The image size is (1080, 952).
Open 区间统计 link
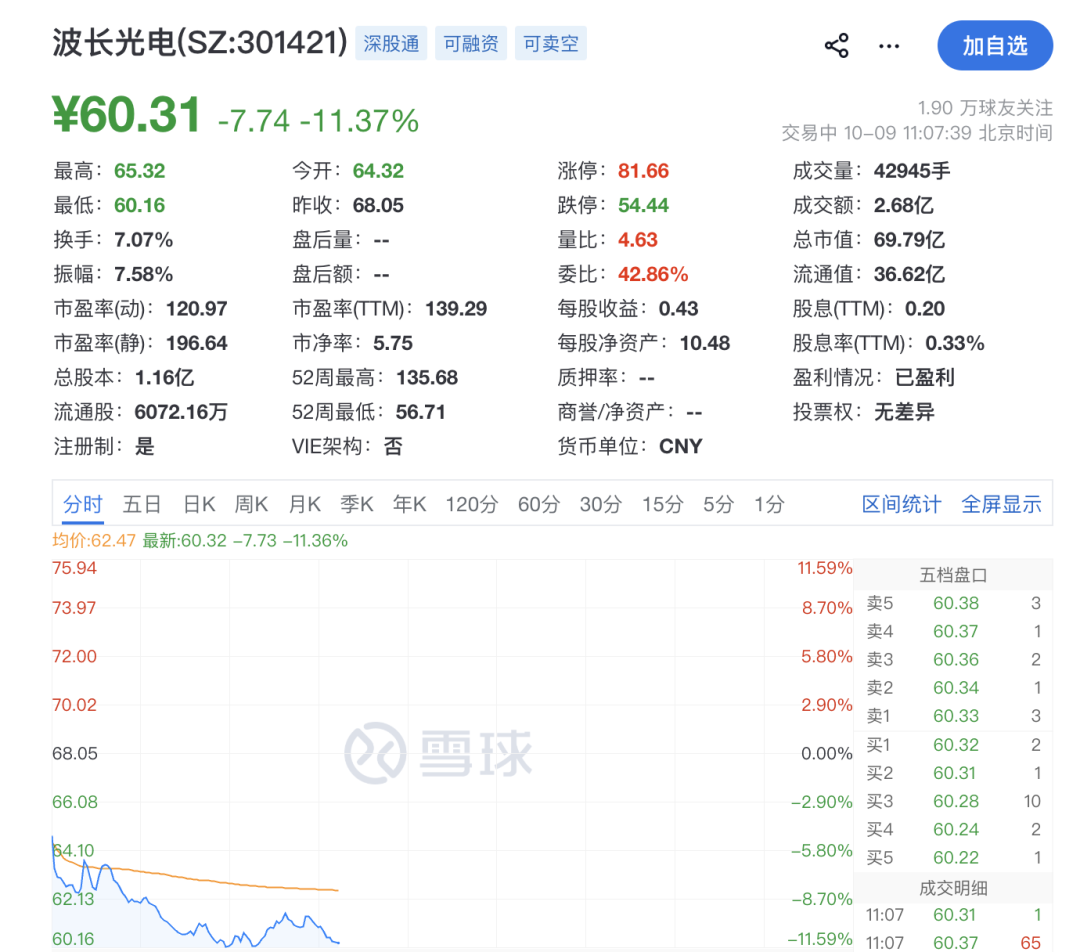(901, 504)
